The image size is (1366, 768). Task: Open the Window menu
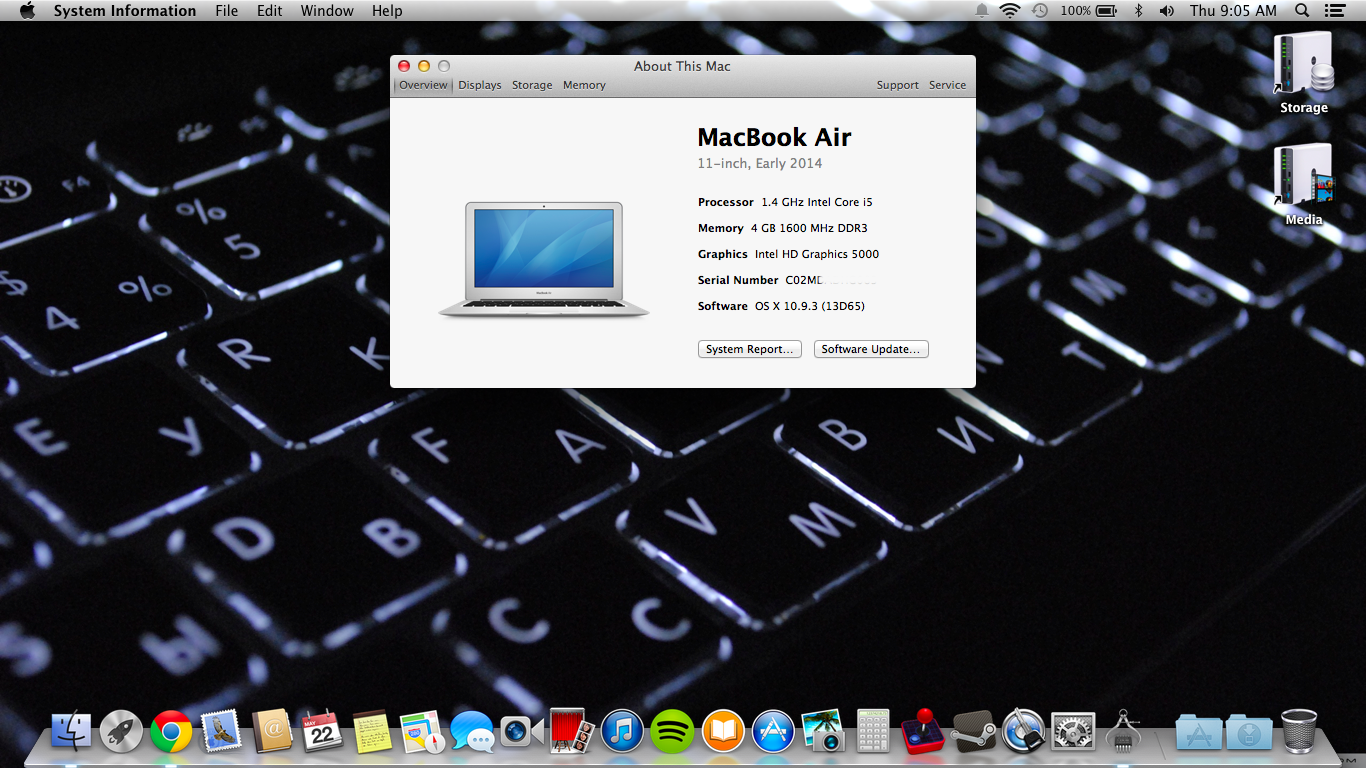pyautogui.click(x=327, y=11)
